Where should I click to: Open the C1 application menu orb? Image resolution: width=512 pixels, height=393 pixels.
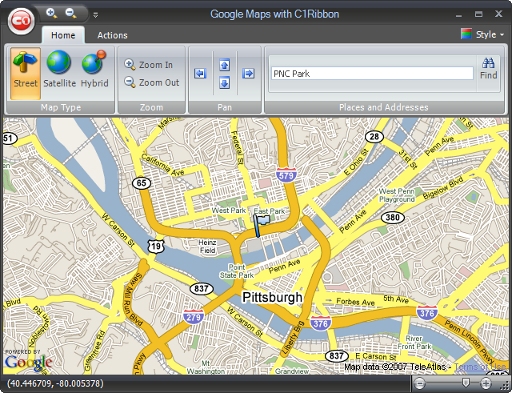[x=21, y=21]
